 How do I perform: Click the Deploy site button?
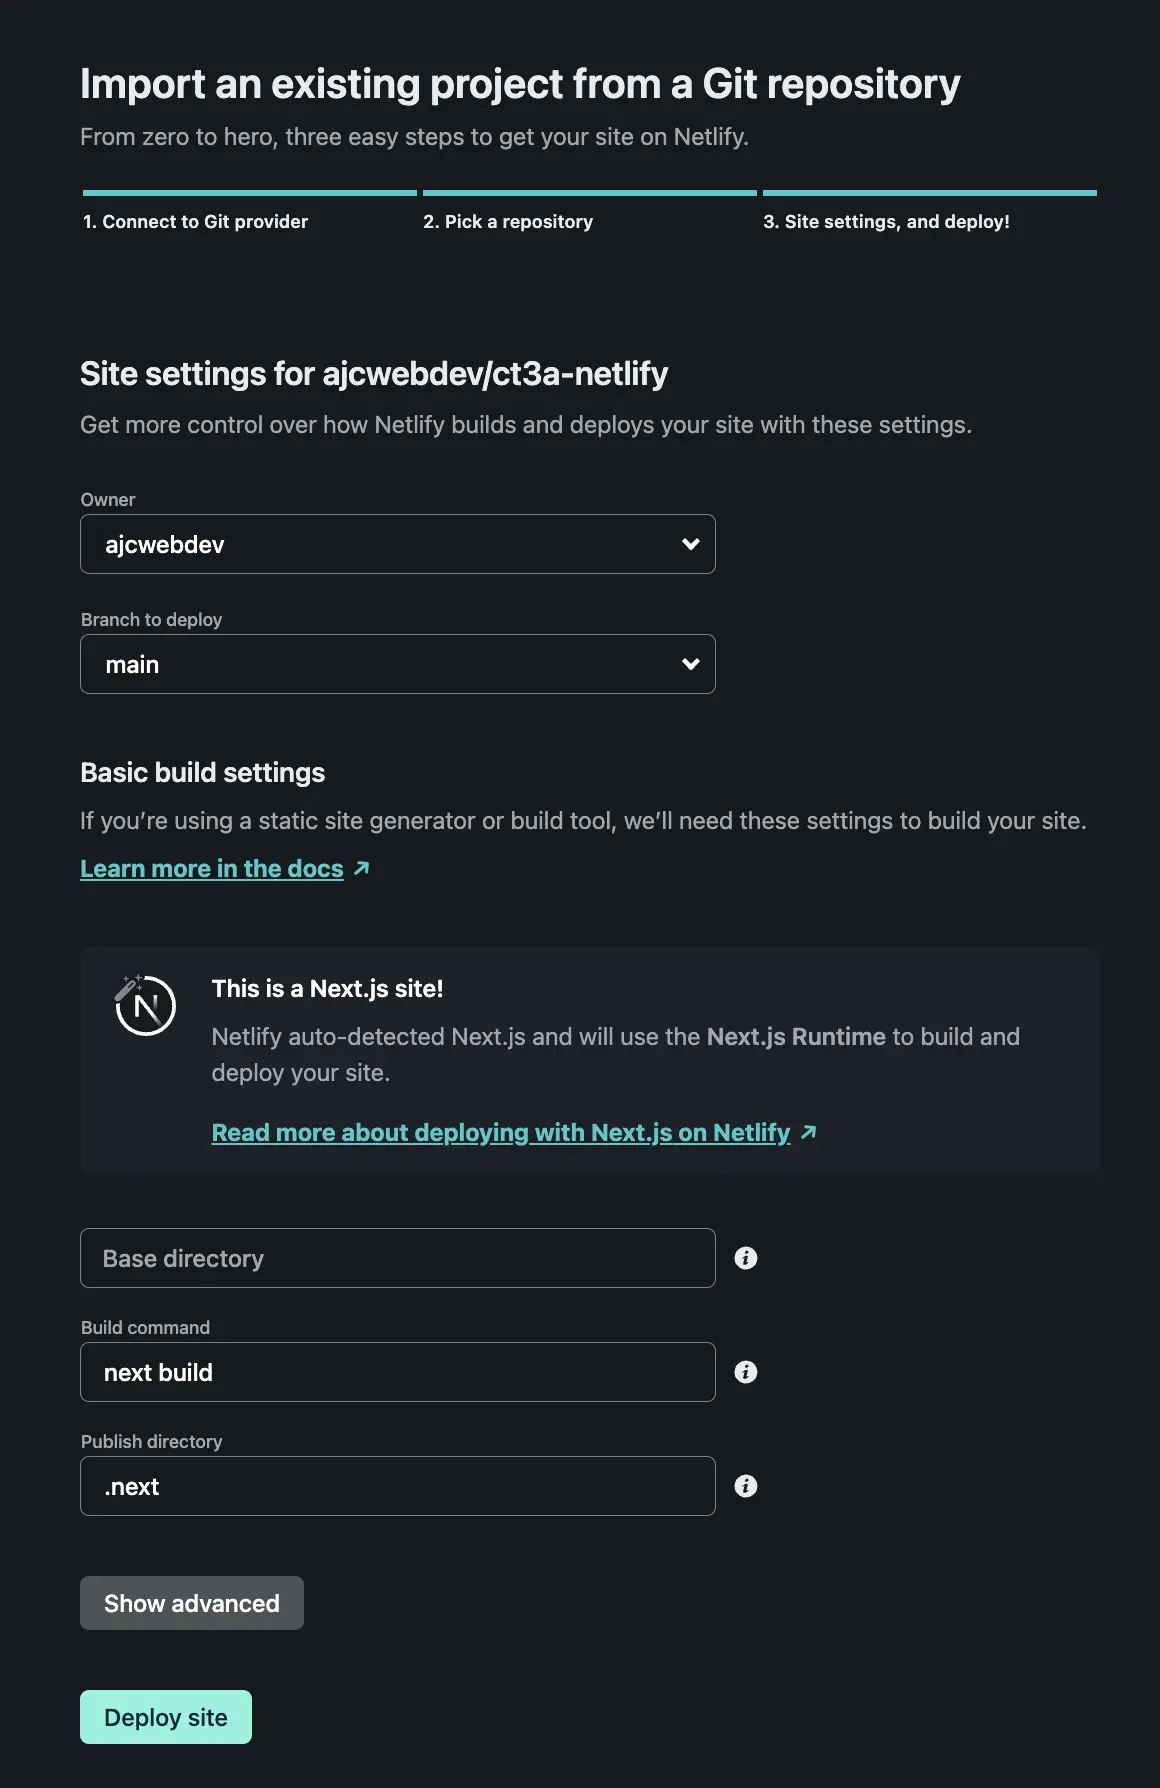click(165, 1717)
